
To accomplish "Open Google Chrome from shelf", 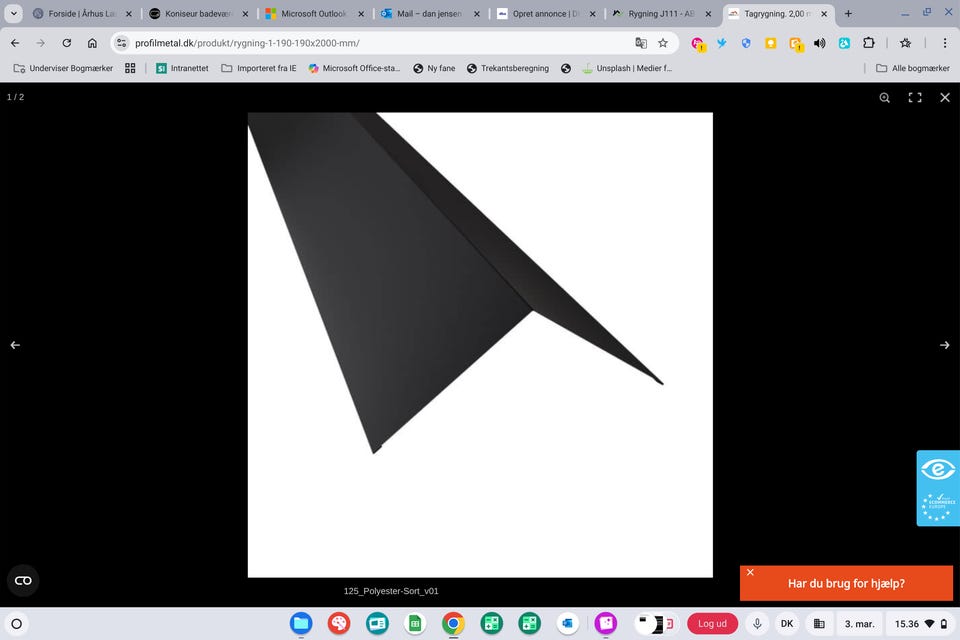I will (453, 623).
